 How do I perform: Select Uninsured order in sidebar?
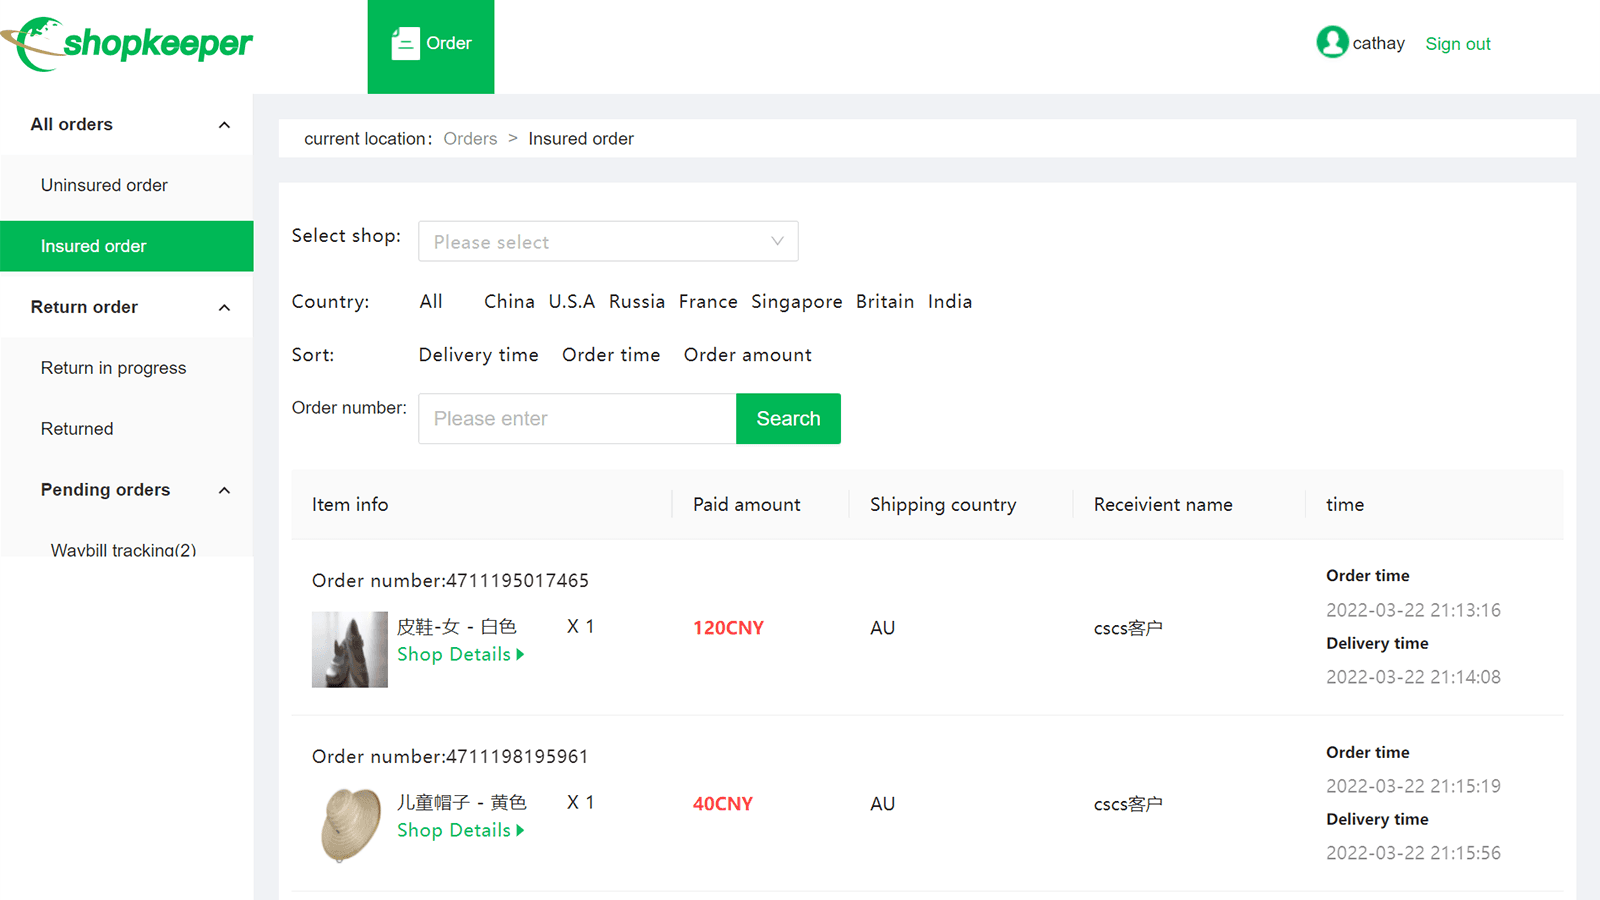104,186
